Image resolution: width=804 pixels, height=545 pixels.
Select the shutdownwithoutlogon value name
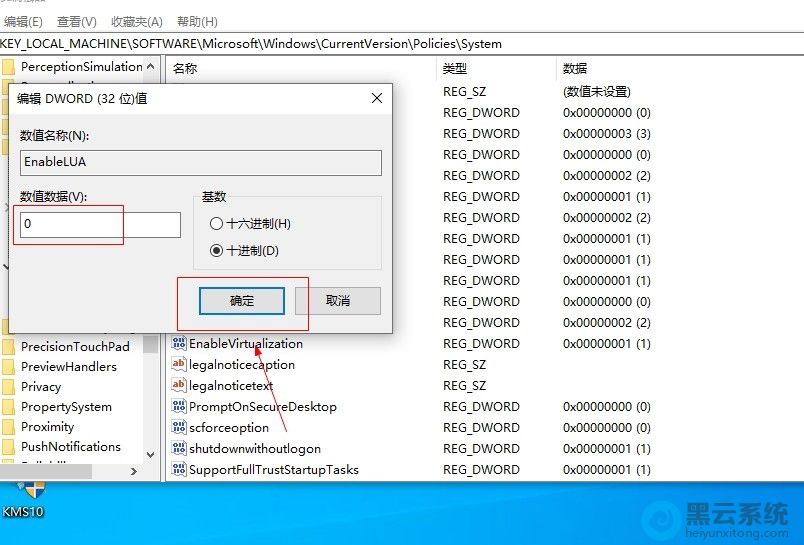(255, 449)
